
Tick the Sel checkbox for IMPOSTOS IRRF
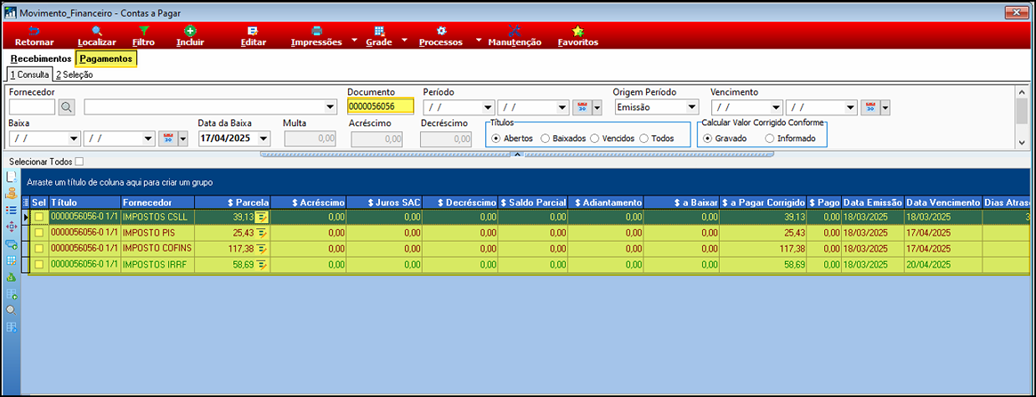pyautogui.click(x=40, y=264)
